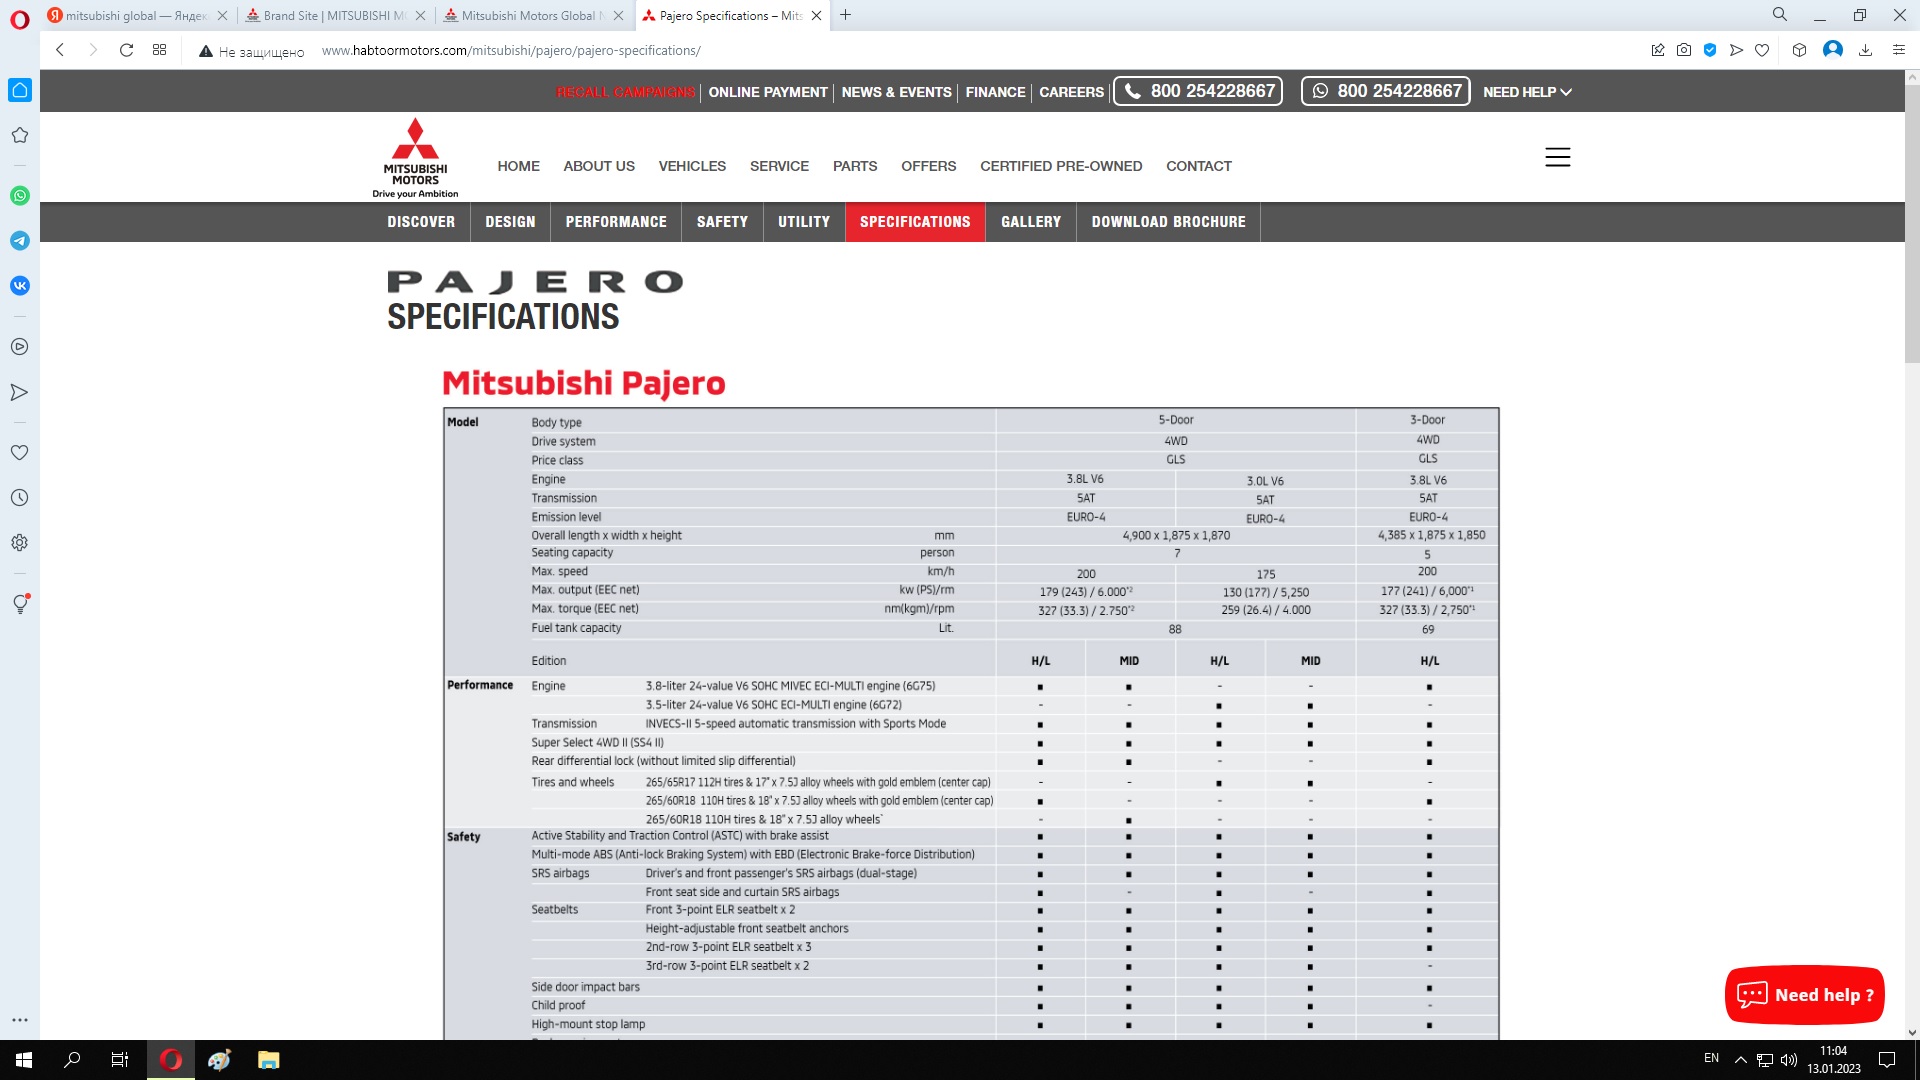Image resolution: width=1920 pixels, height=1080 pixels.
Task: Click the red Need help chat button
Action: pyautogui.click(x=1804, y=995)
